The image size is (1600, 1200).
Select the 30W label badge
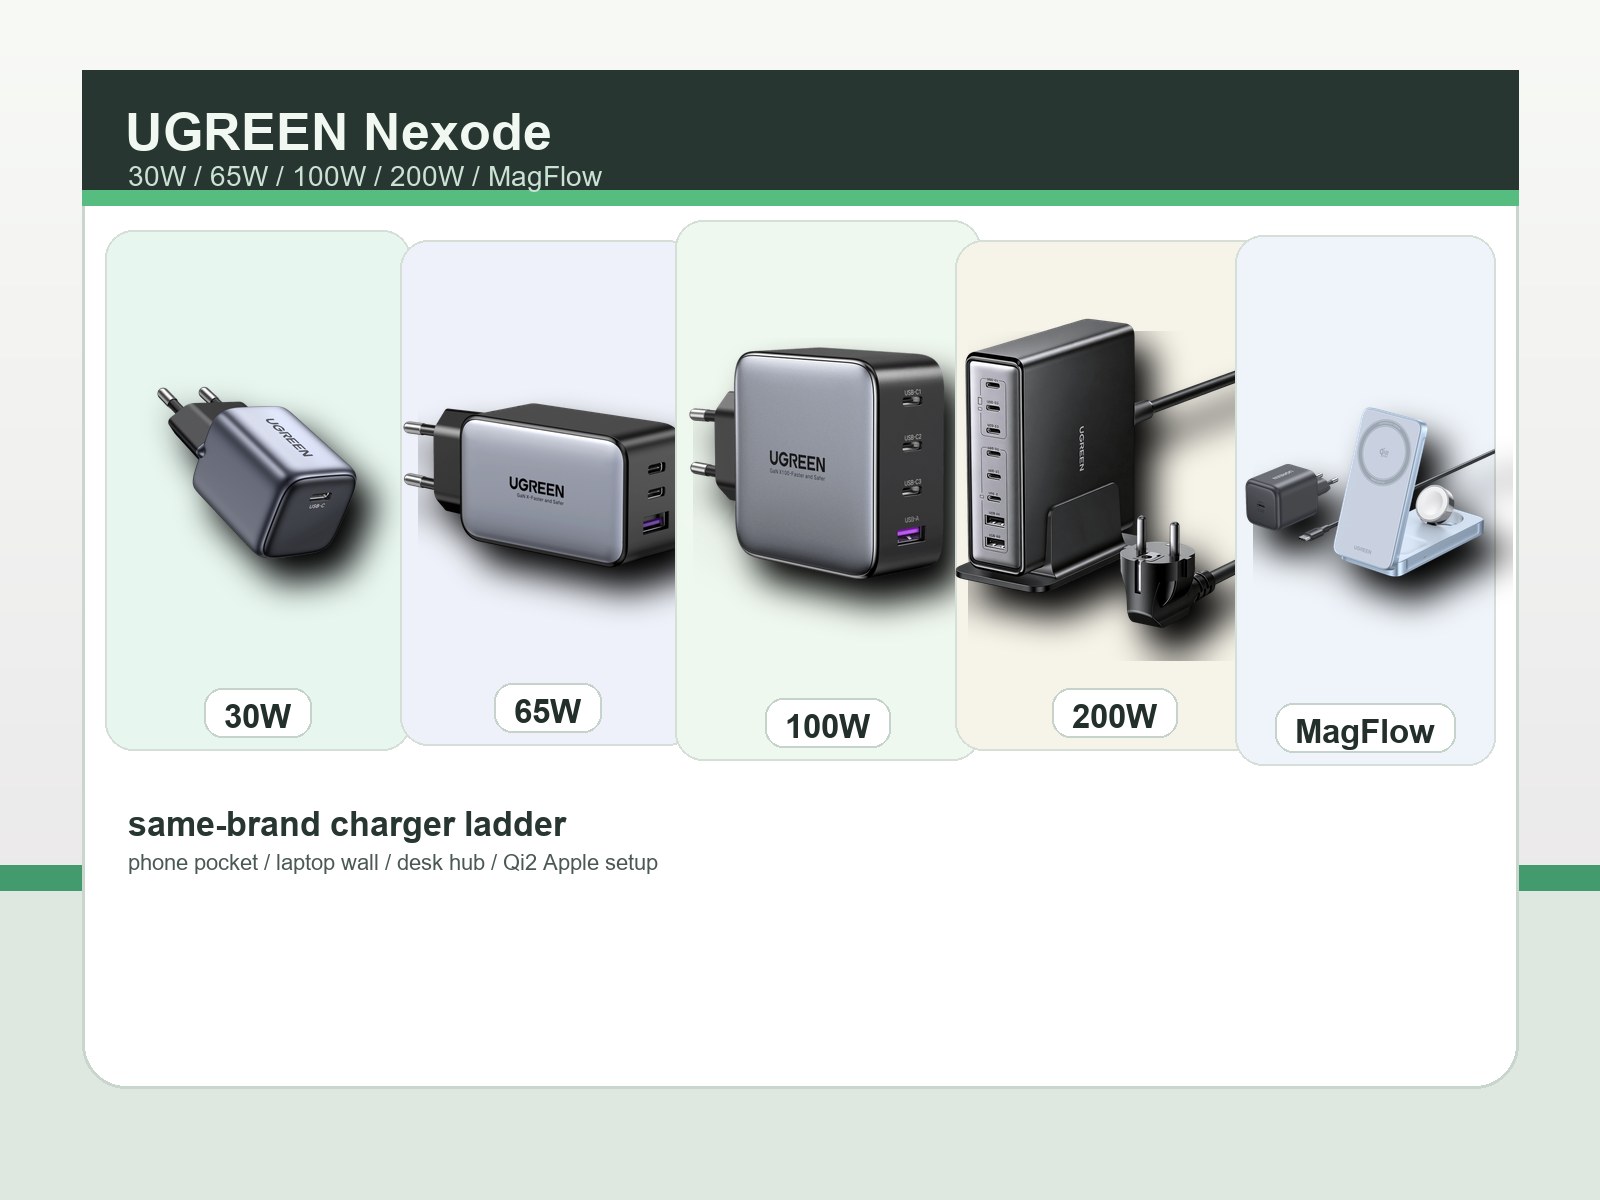[258, 714]
